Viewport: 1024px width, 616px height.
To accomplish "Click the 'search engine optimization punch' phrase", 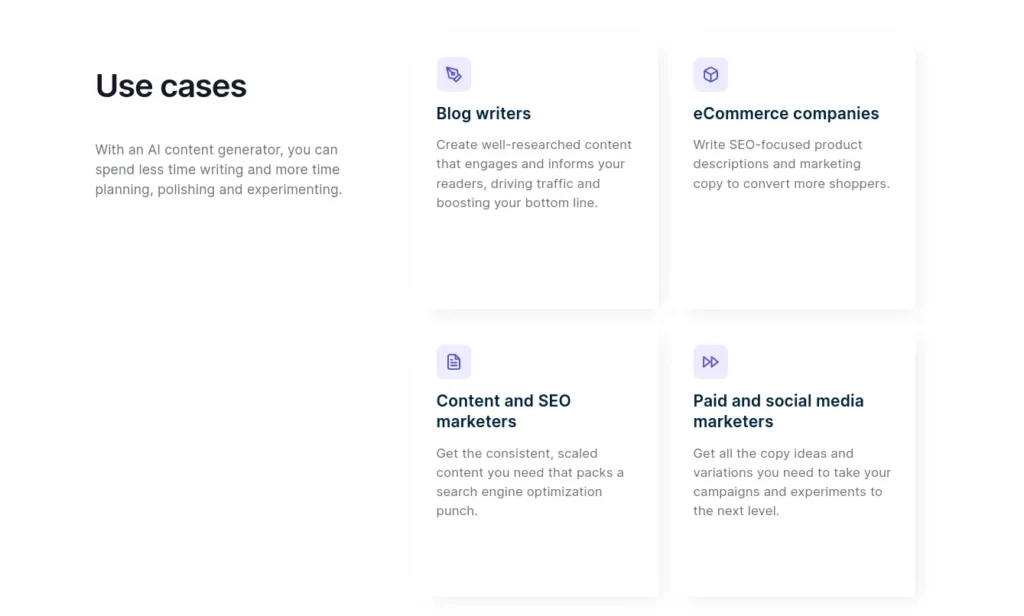I will click(519, 501).
